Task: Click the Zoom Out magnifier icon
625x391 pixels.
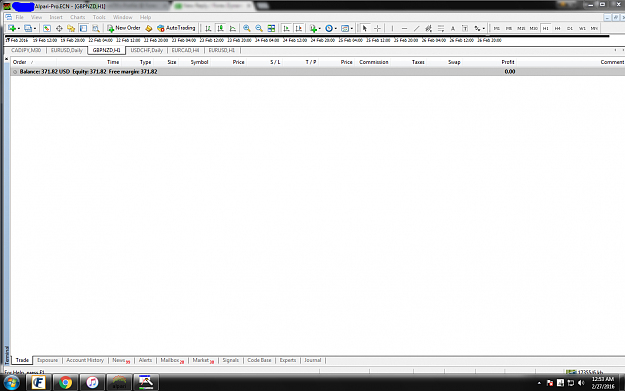Action: tap(259, 28)
